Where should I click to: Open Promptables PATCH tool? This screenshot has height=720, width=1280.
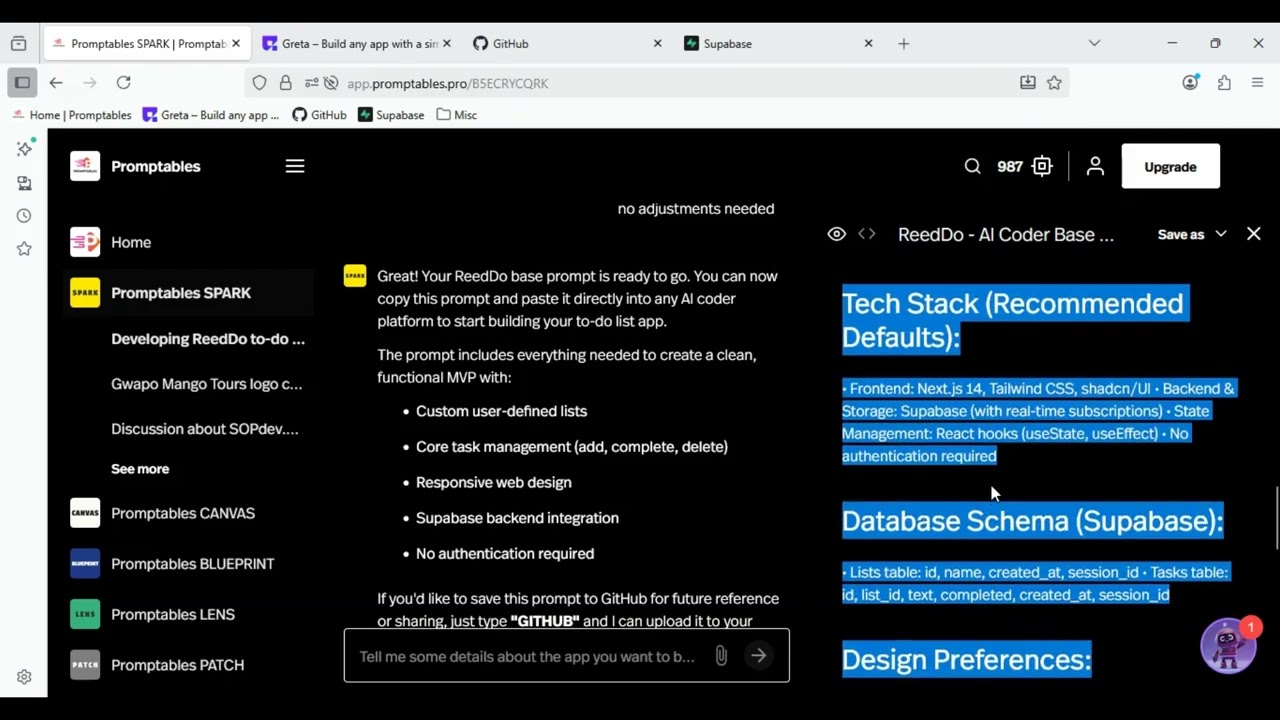pyautogui.click(x=190, y=665)
